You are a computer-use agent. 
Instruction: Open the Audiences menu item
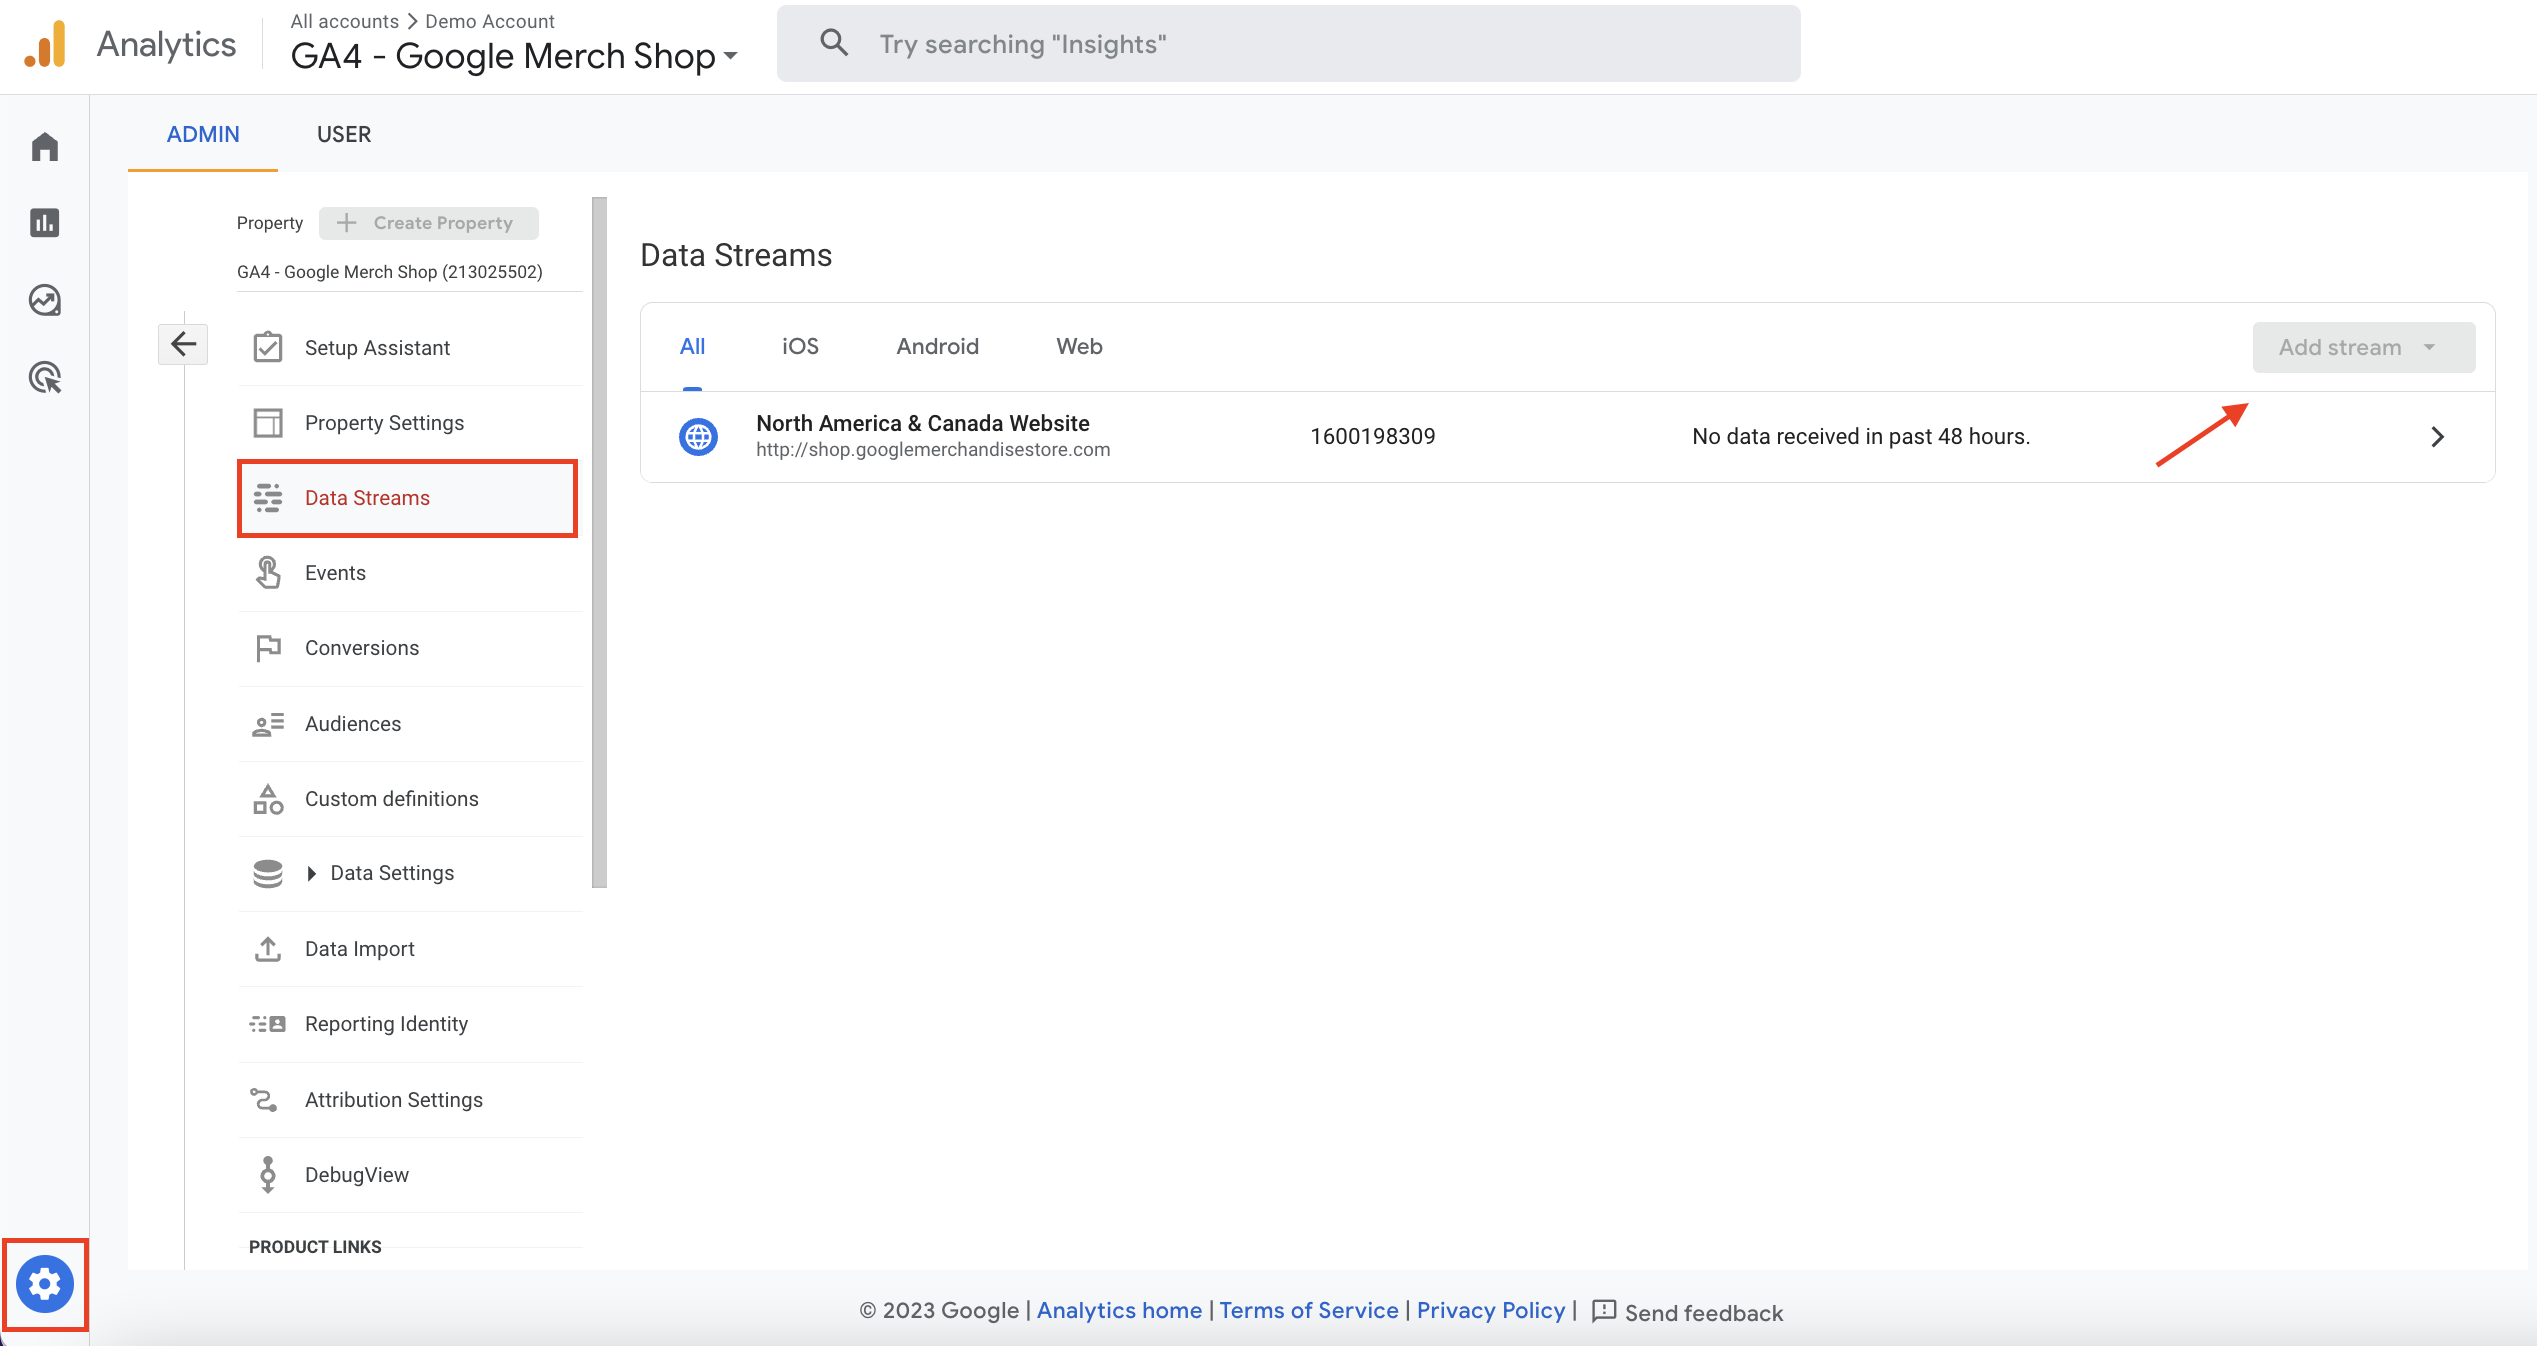pyautogui.click(x=410, y=724)
